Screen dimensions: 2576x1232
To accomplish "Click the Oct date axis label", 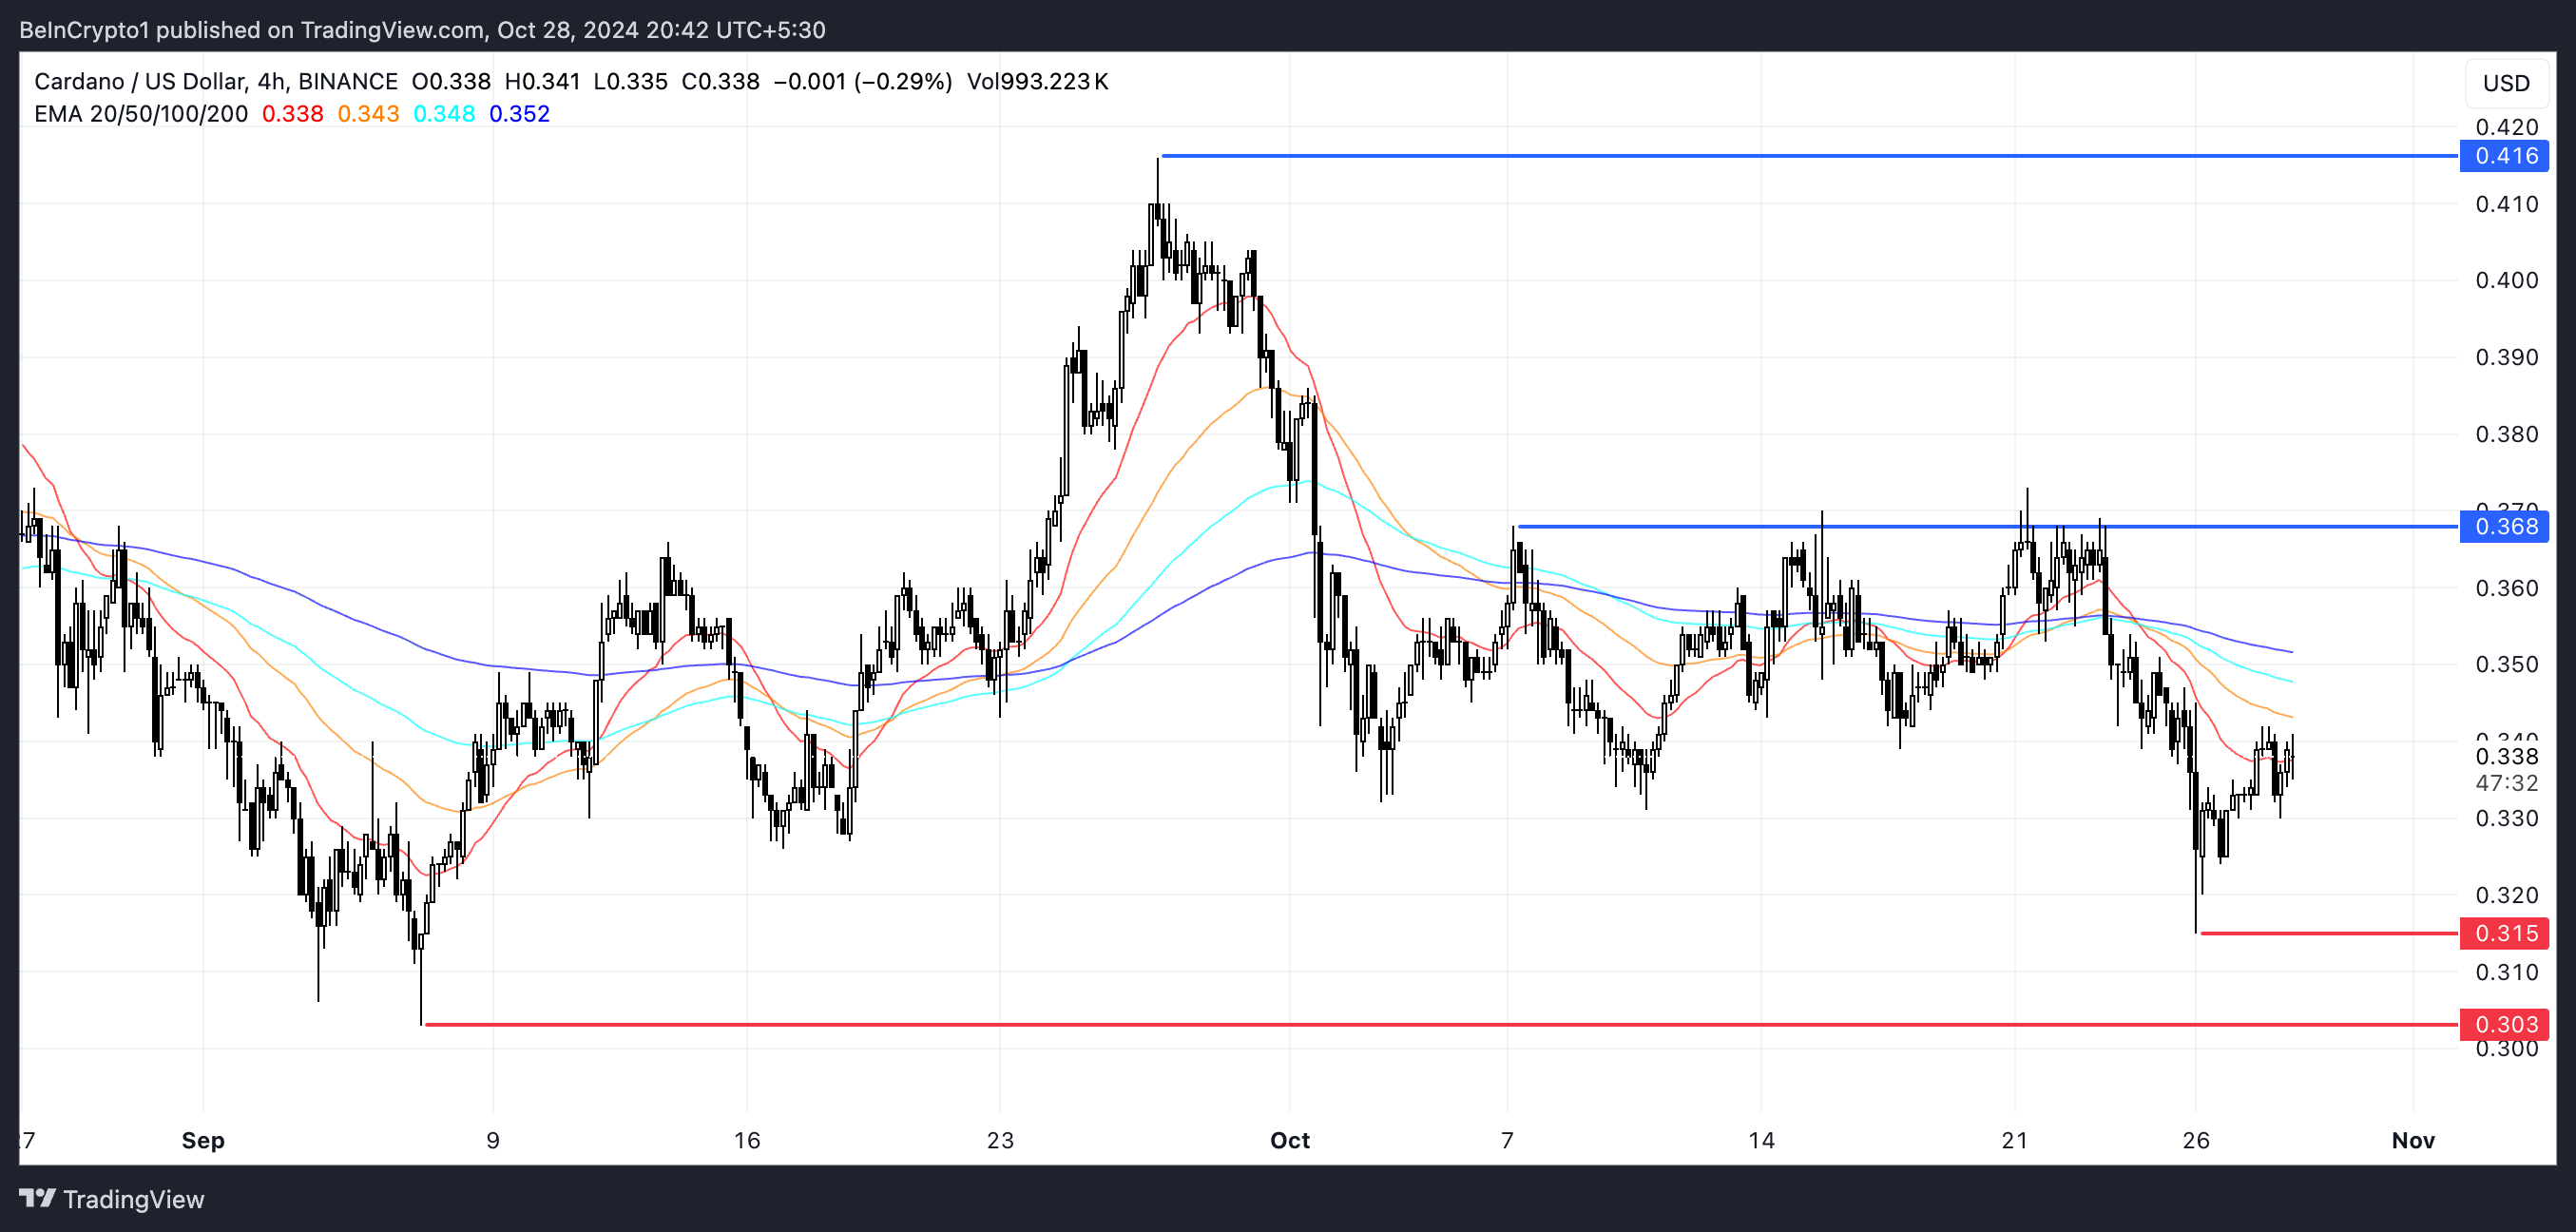I will [1289, 1141].
